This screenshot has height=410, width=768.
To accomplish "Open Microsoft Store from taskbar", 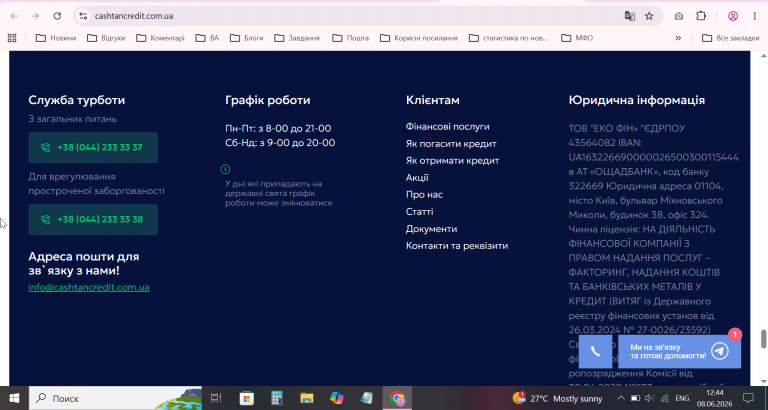I will (246, 398).
